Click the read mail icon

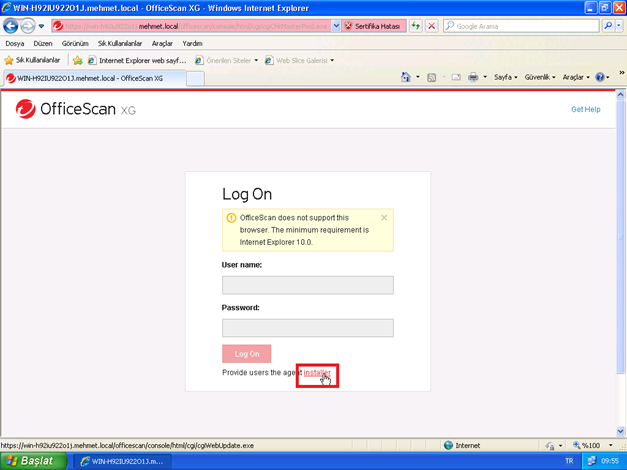pyautogui.click(x=456, y=77)
